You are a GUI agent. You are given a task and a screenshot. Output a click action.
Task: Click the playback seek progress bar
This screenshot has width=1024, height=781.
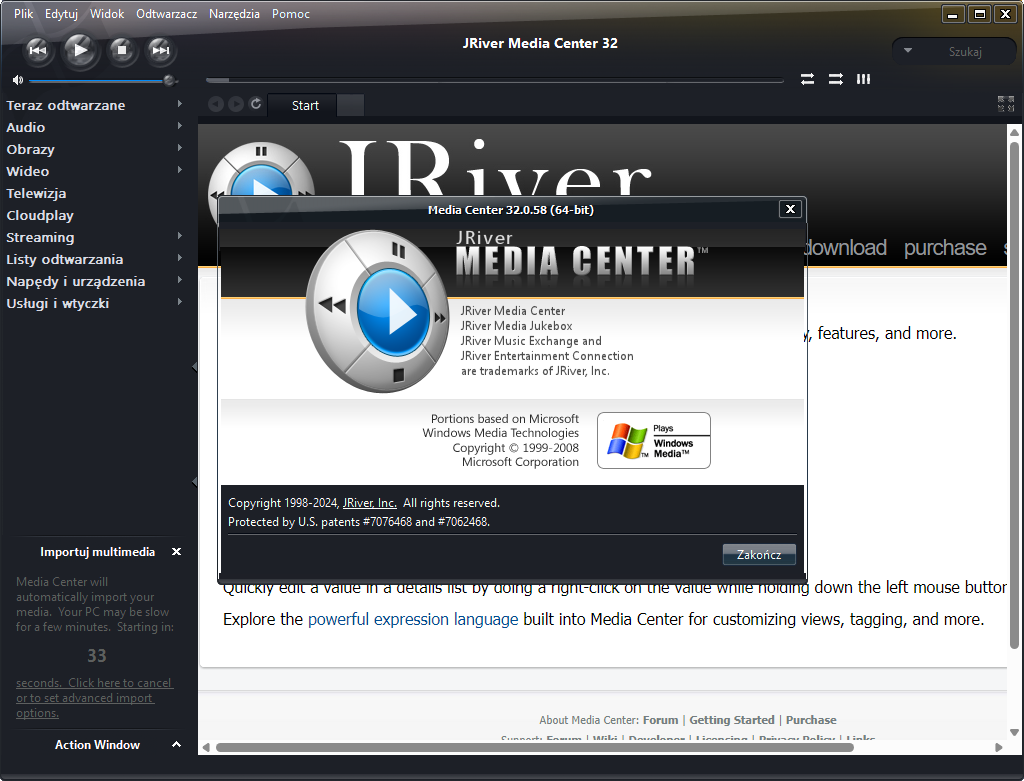click(494, 80)
